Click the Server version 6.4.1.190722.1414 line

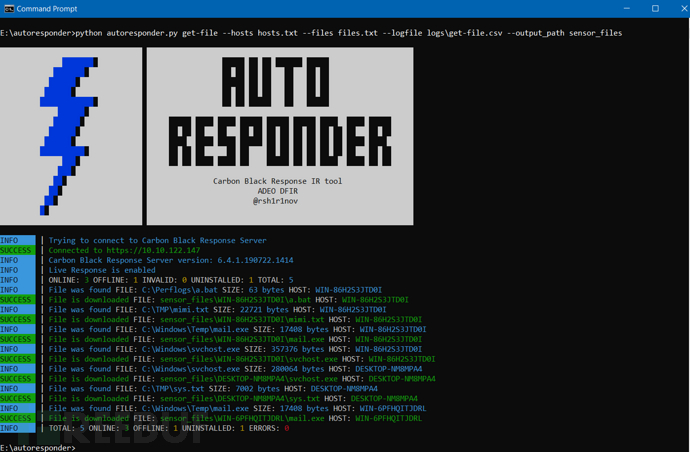tap(171, 260)
